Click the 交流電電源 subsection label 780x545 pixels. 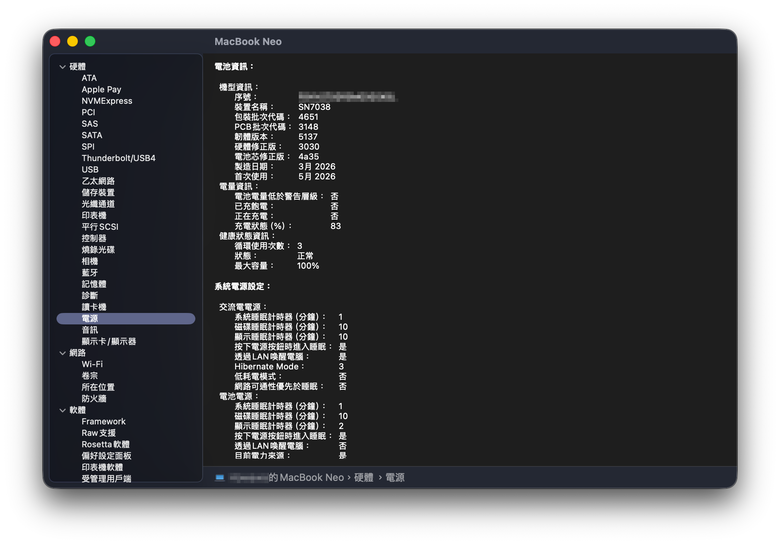coord(243,307)
